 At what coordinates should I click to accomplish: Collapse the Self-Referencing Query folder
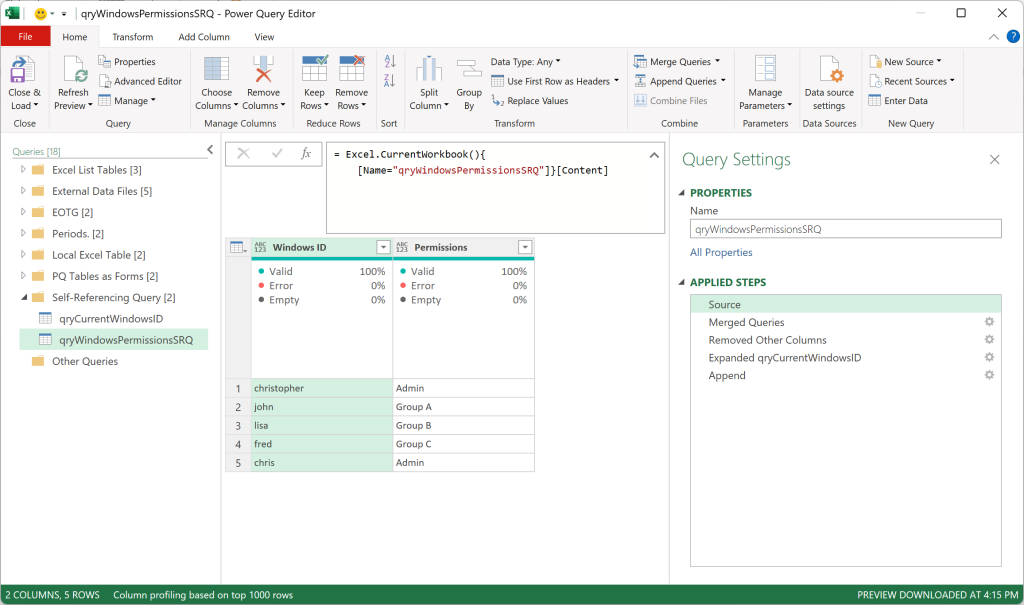pyautogui.click(x=24, y=297)
